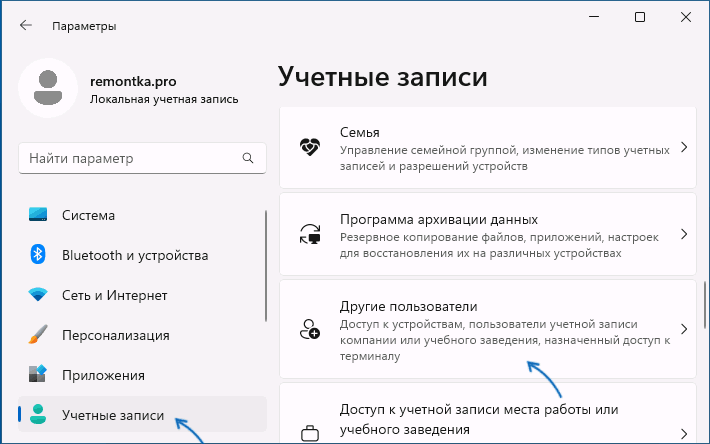The width and height of the screenshot is (710, 444).
Task: Maximize the Параметры window
Action: tap(640, 17)
